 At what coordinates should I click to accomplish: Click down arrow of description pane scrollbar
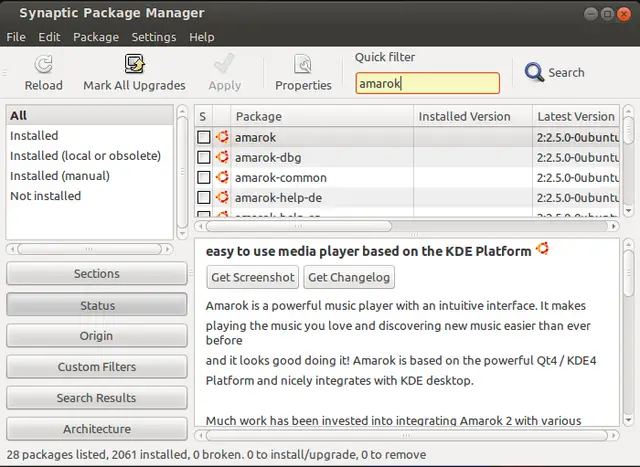point(629,420)
